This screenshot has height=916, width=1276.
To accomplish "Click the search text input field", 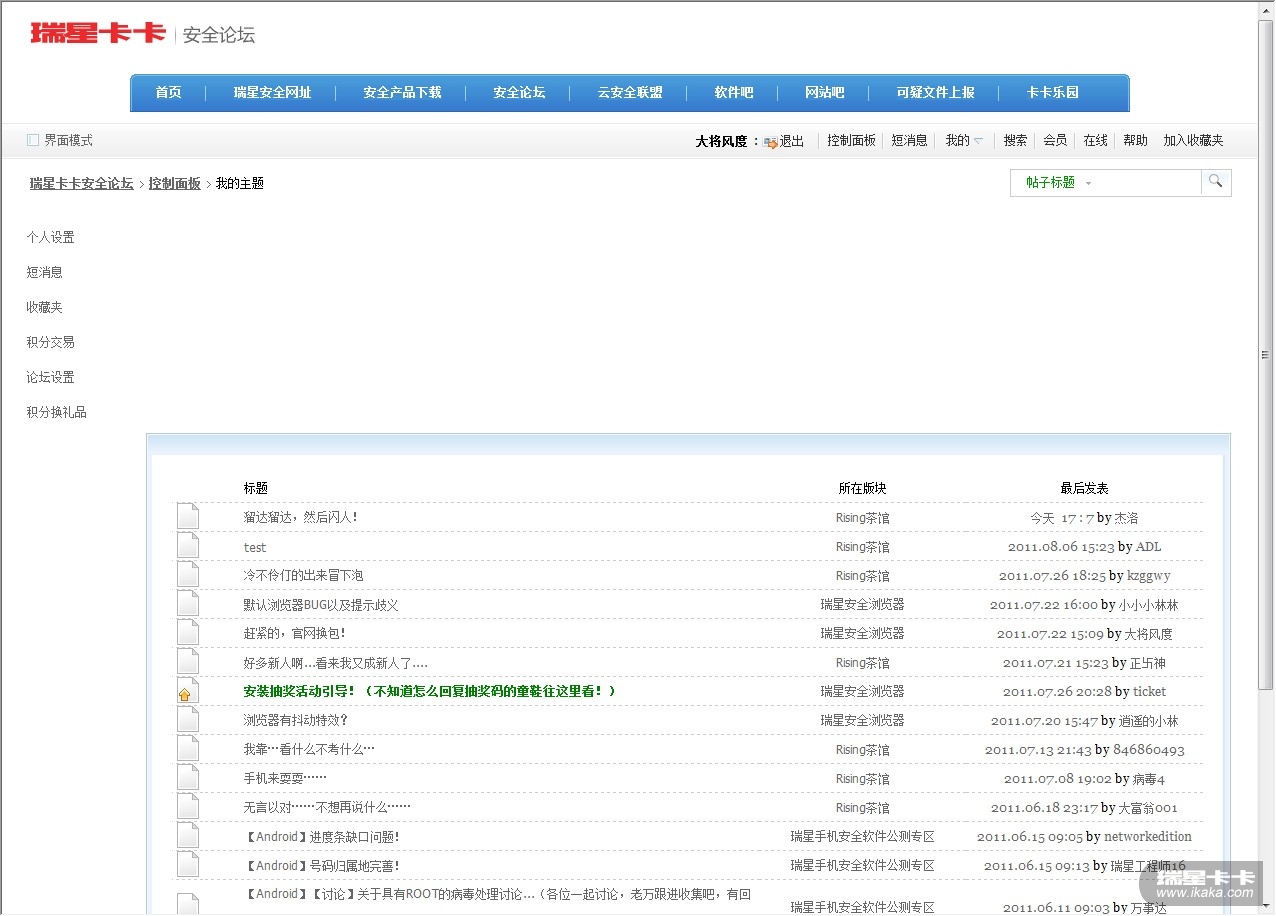I will (1148, 183).
